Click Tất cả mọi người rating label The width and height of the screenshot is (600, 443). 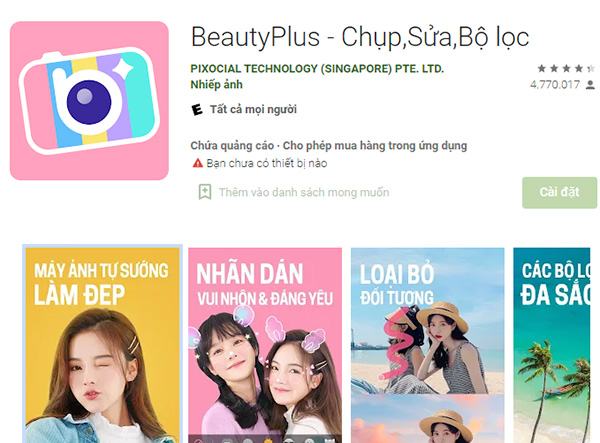coord(253,109)
